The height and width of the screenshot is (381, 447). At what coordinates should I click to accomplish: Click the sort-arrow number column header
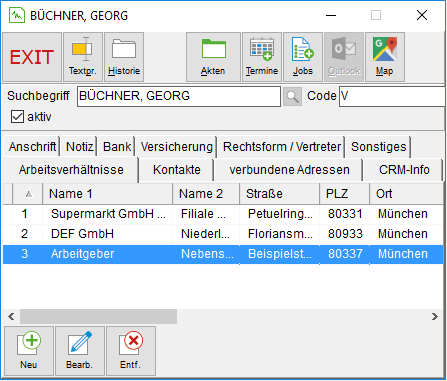(x=28, y=194)
